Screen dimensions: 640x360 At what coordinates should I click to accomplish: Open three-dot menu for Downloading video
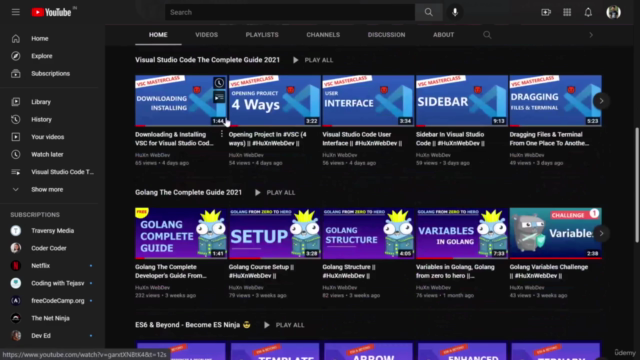[222, 134]
